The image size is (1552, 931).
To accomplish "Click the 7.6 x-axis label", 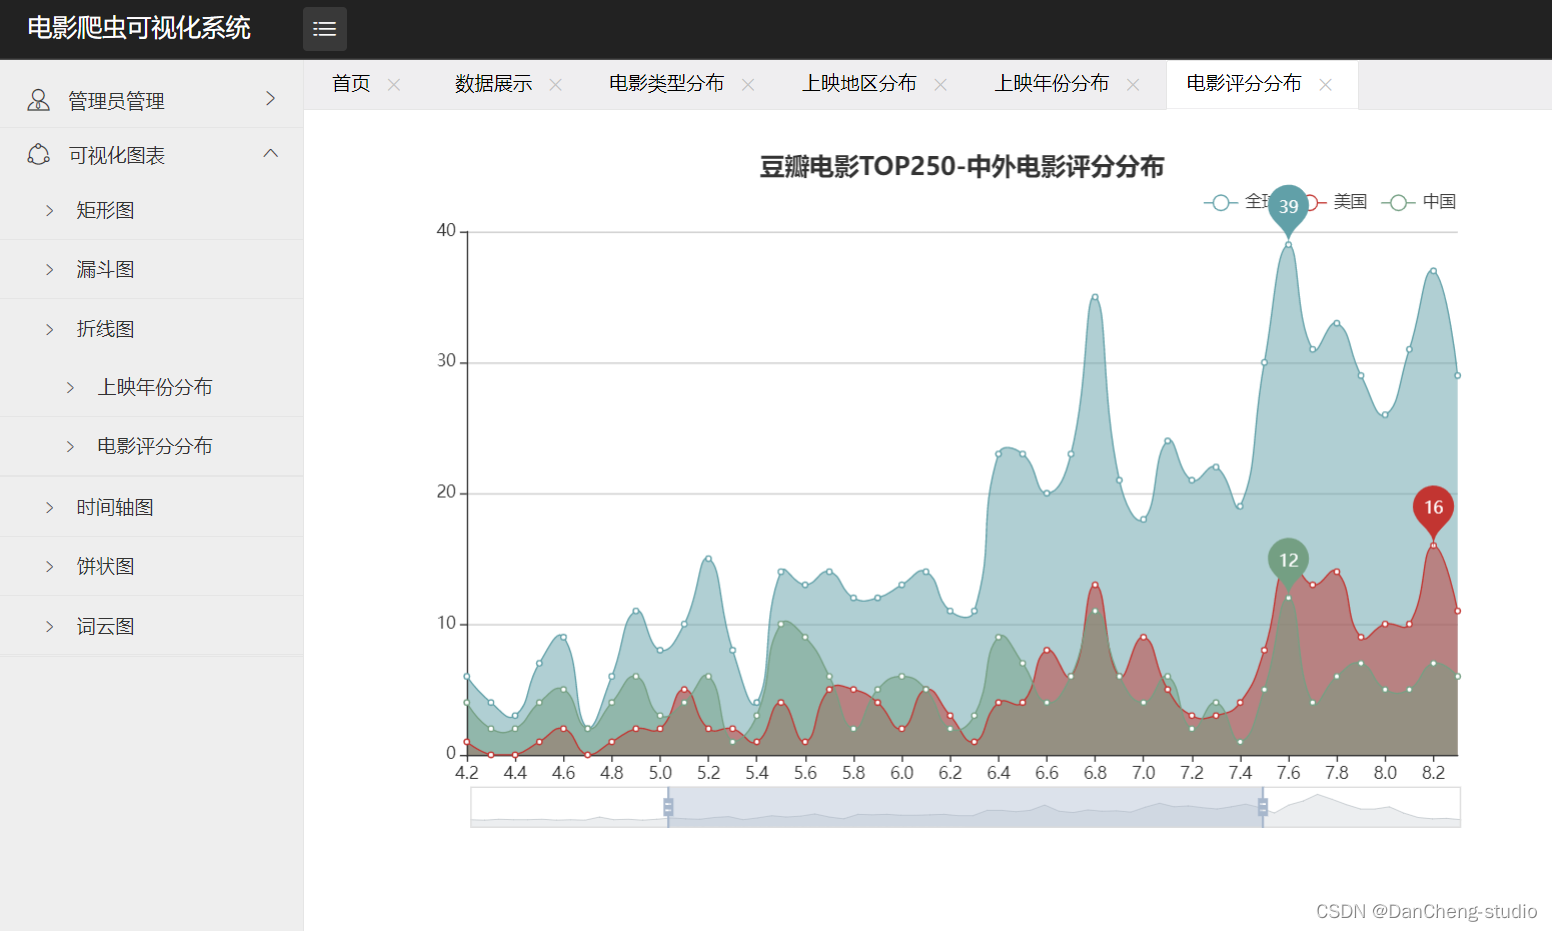I will pyautogui.click(x=1288, y=773).
